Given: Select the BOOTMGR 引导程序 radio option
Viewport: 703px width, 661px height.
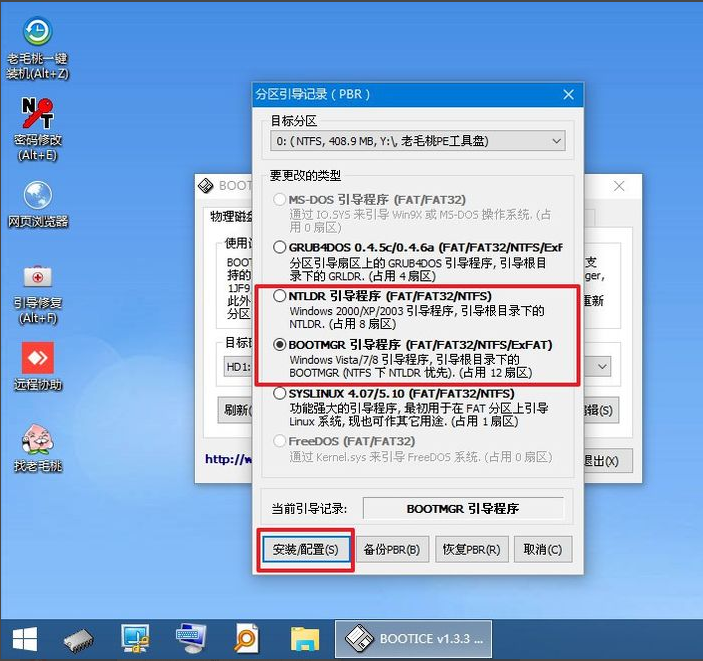Looking at the screenshot, I should [280, 345].
